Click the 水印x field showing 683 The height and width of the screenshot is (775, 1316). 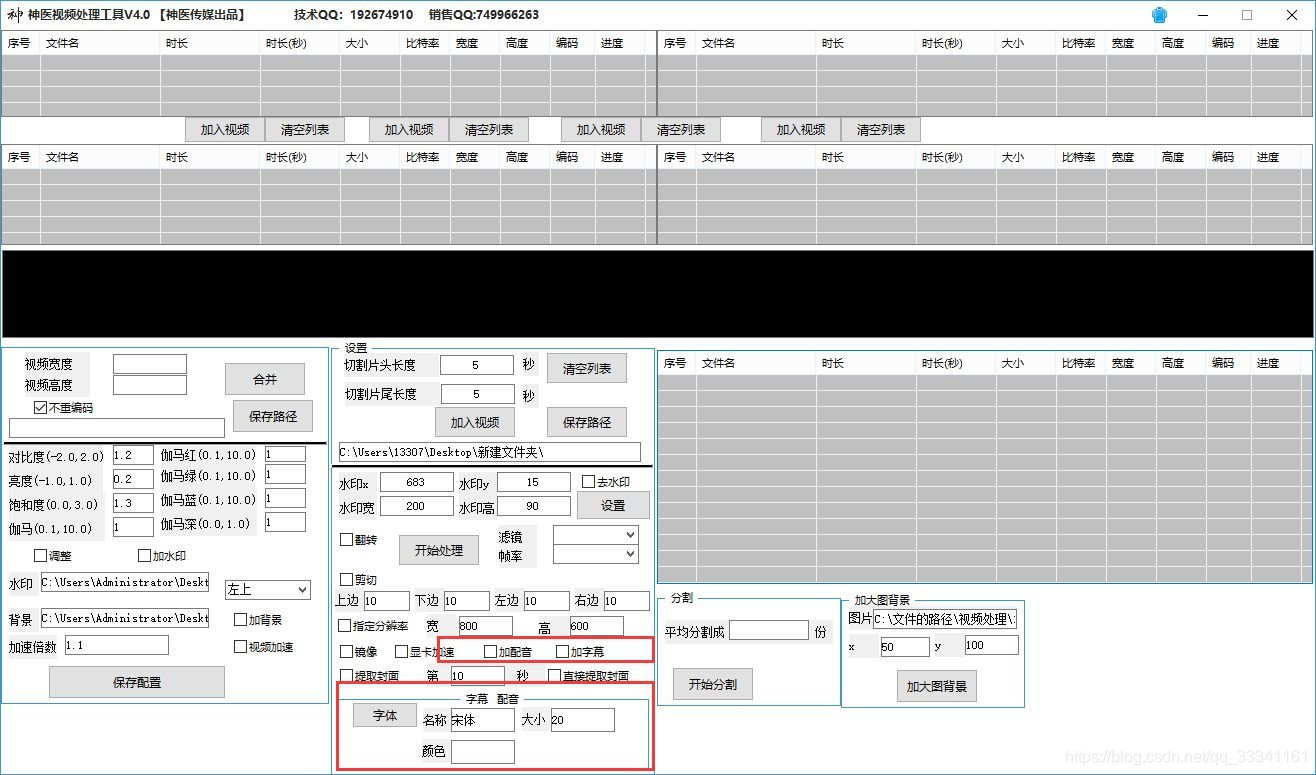[416, 482]
